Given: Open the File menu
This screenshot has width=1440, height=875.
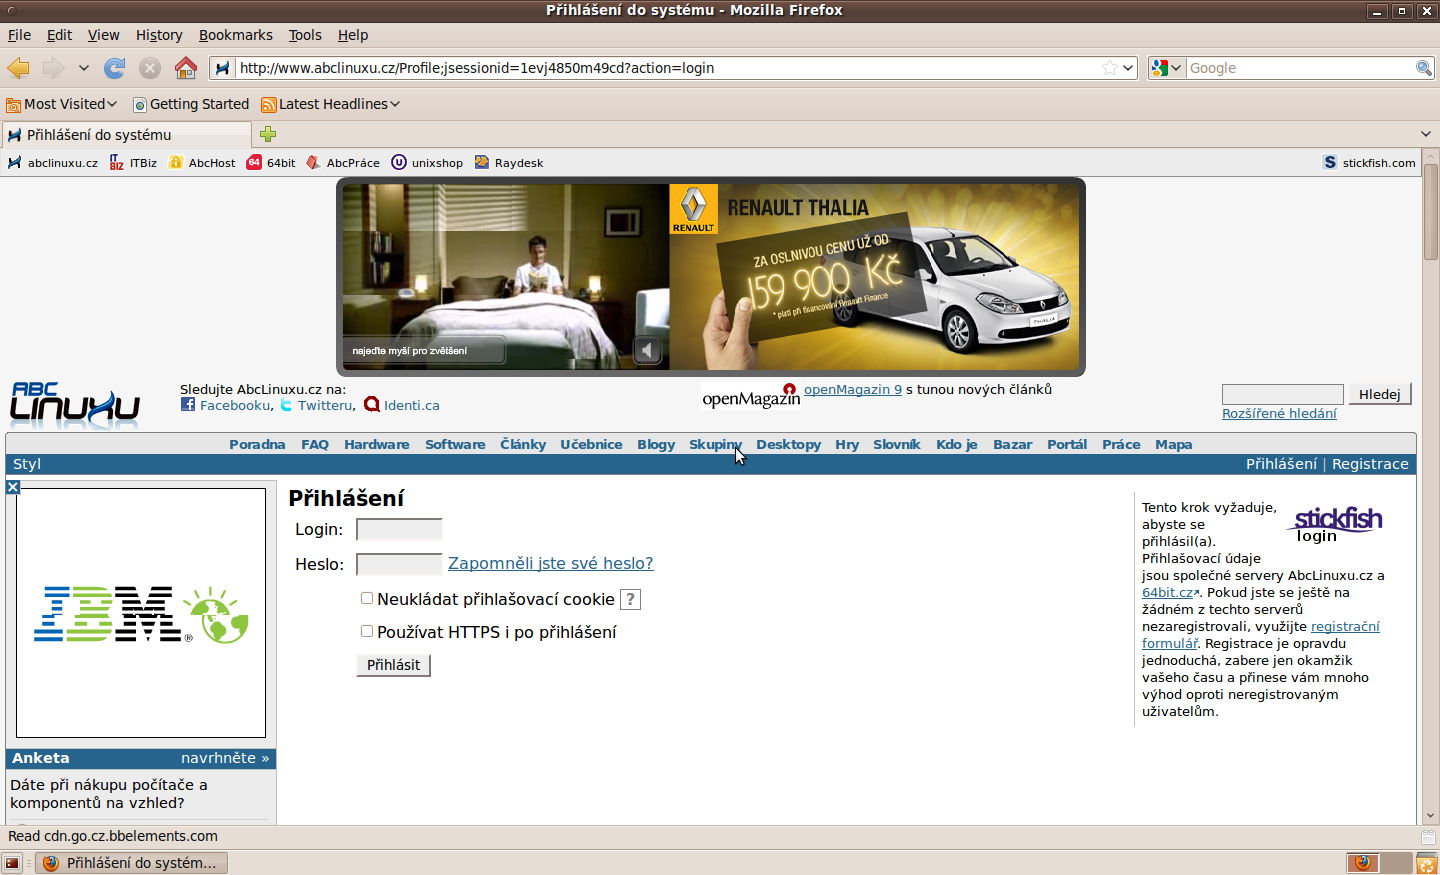Looking at the screenshot, I should tap(19, 35).
